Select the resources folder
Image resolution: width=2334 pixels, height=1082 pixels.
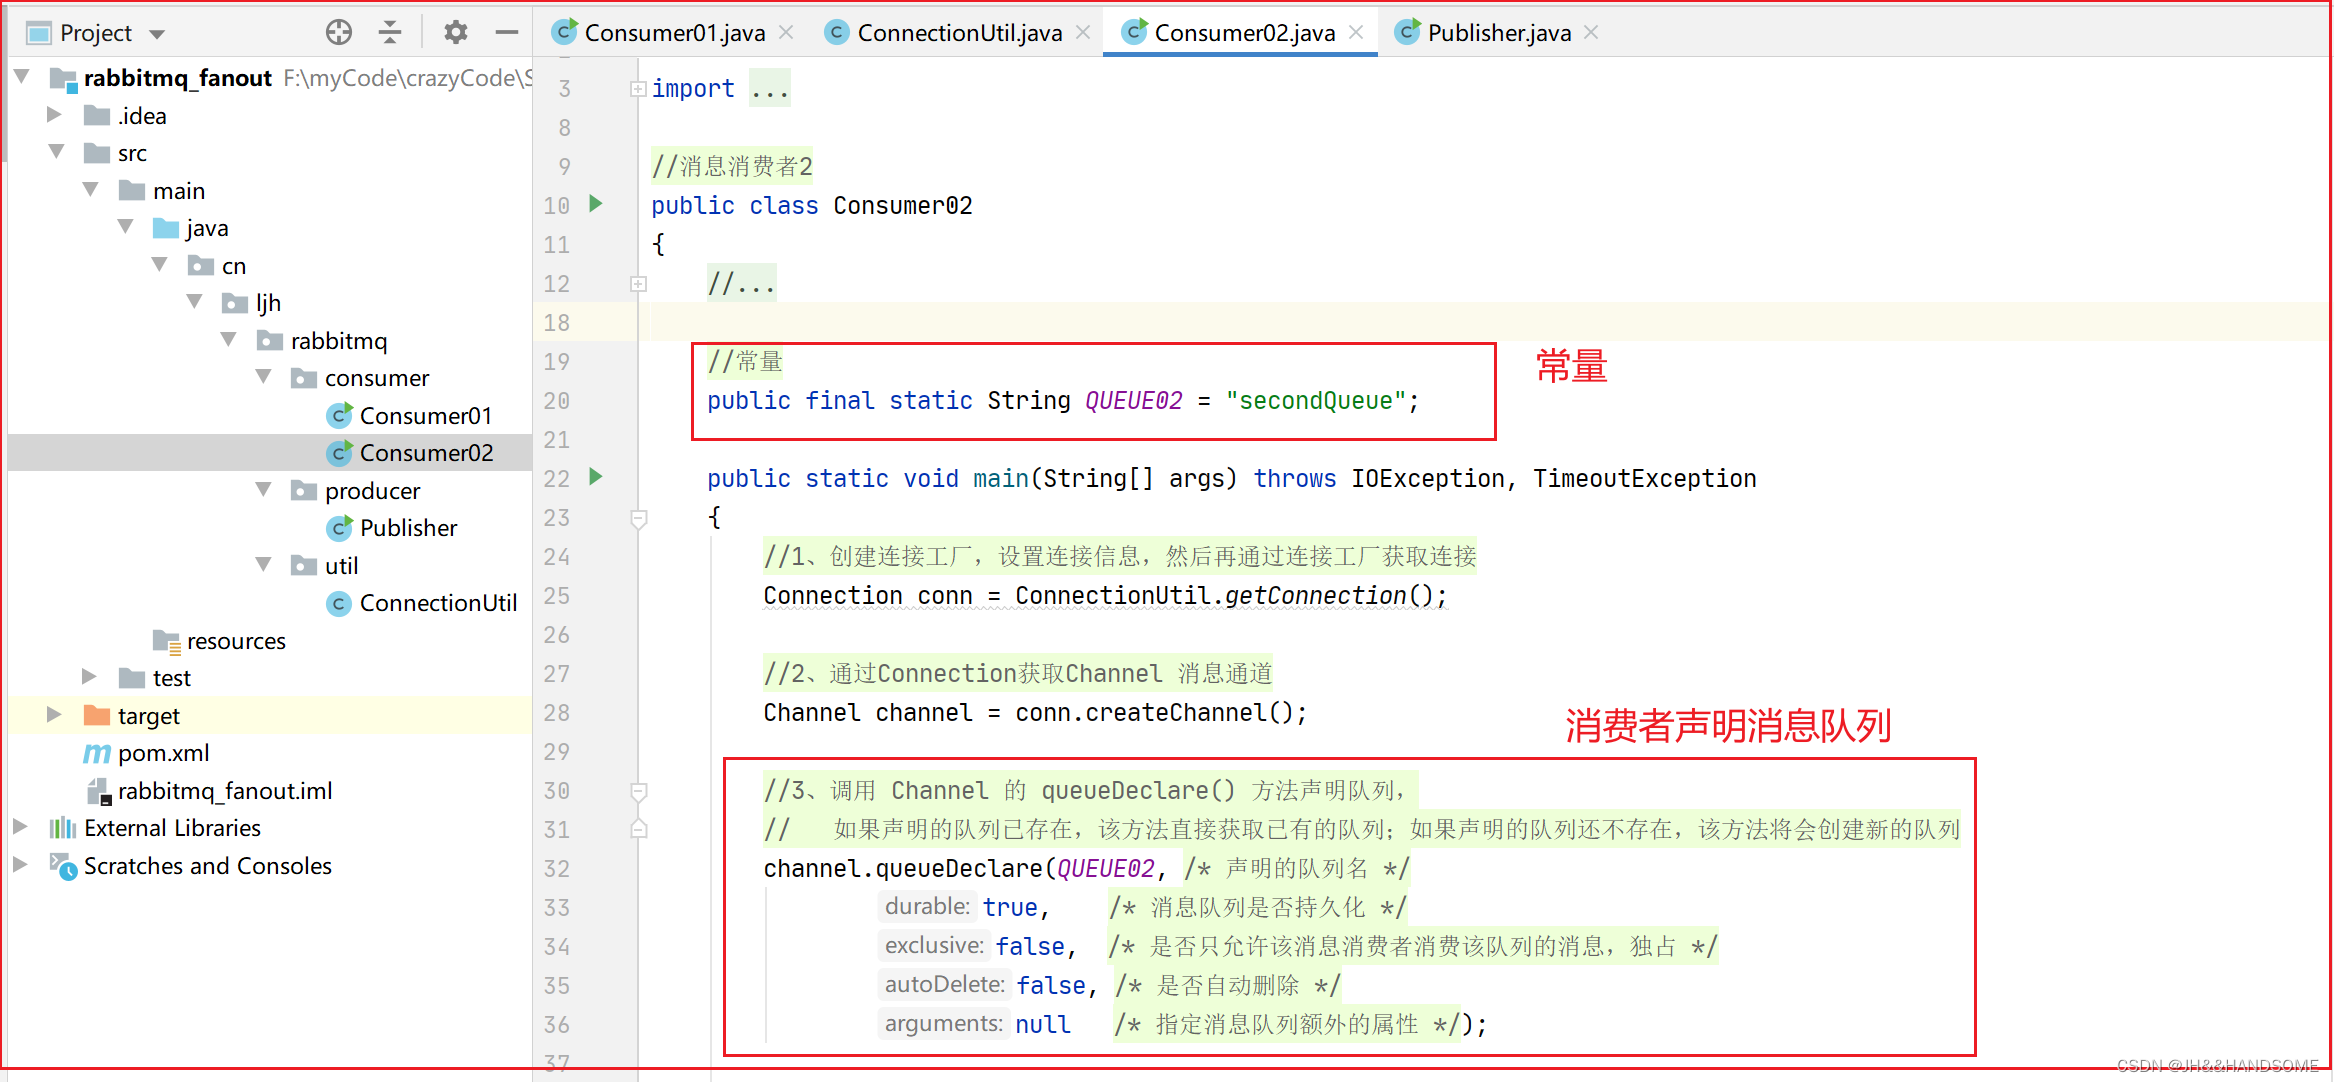click(x=236, y=640)
